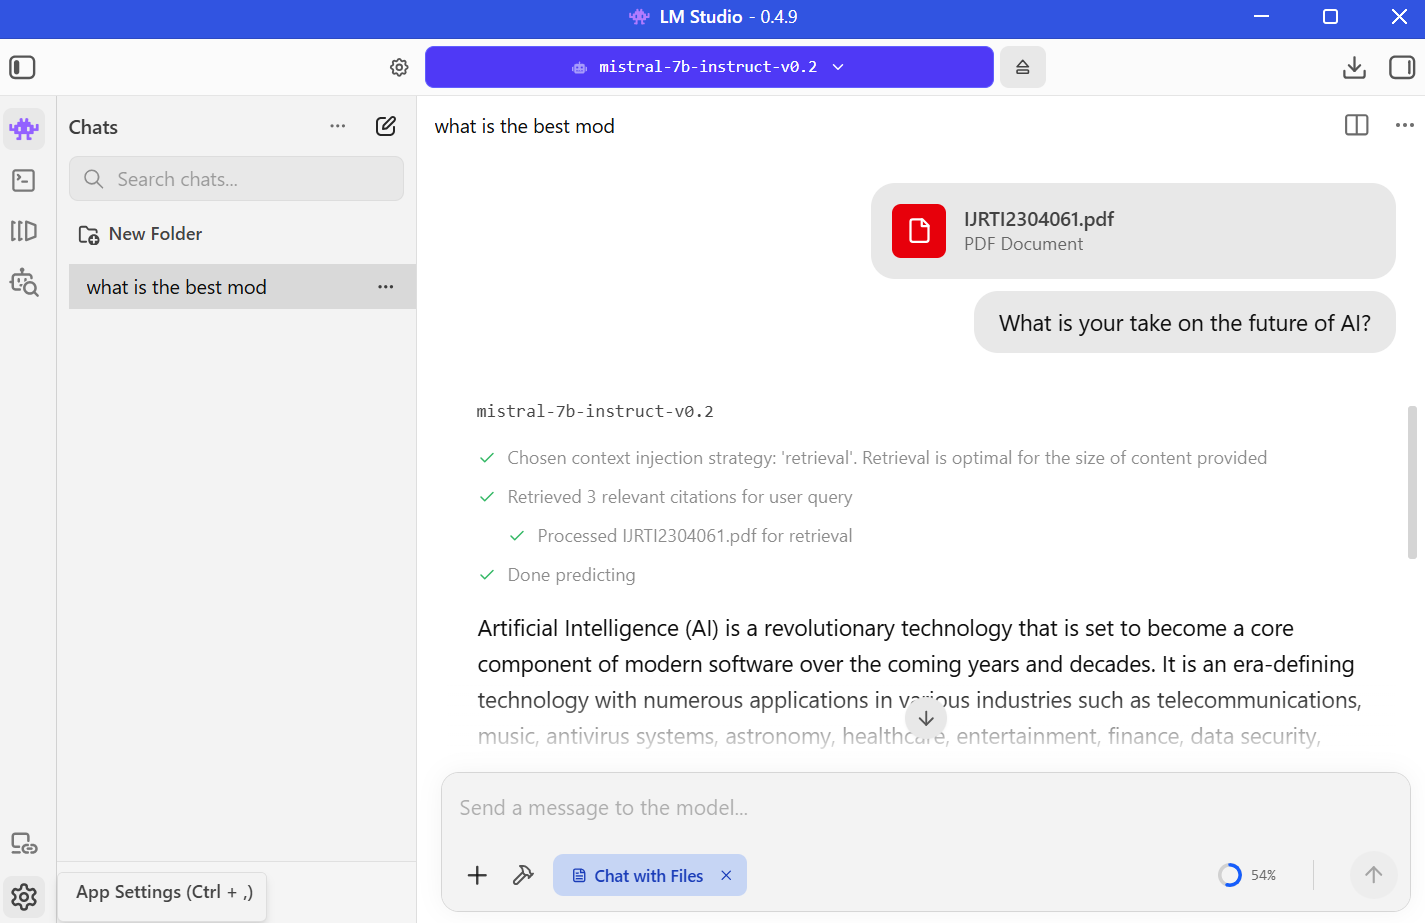Screen dimensions: 1425x923
Task: Open the Local Server link icon
Action: point(24,843)
